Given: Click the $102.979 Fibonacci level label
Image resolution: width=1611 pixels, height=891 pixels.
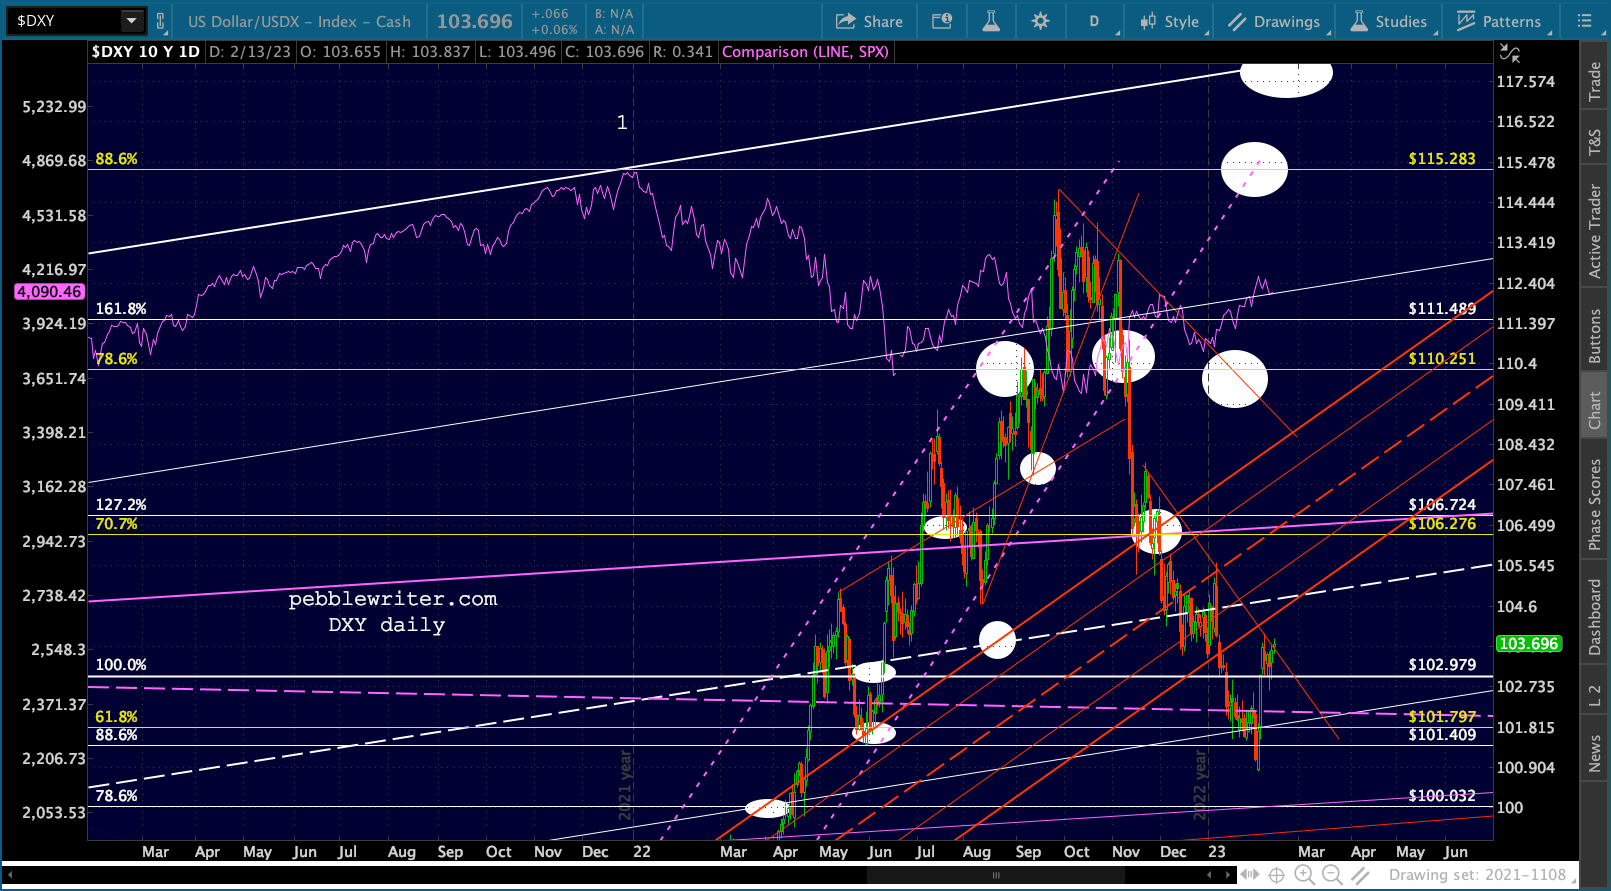Looking at the screenshot, I should pyautogui.click(x=1442, y=664).
